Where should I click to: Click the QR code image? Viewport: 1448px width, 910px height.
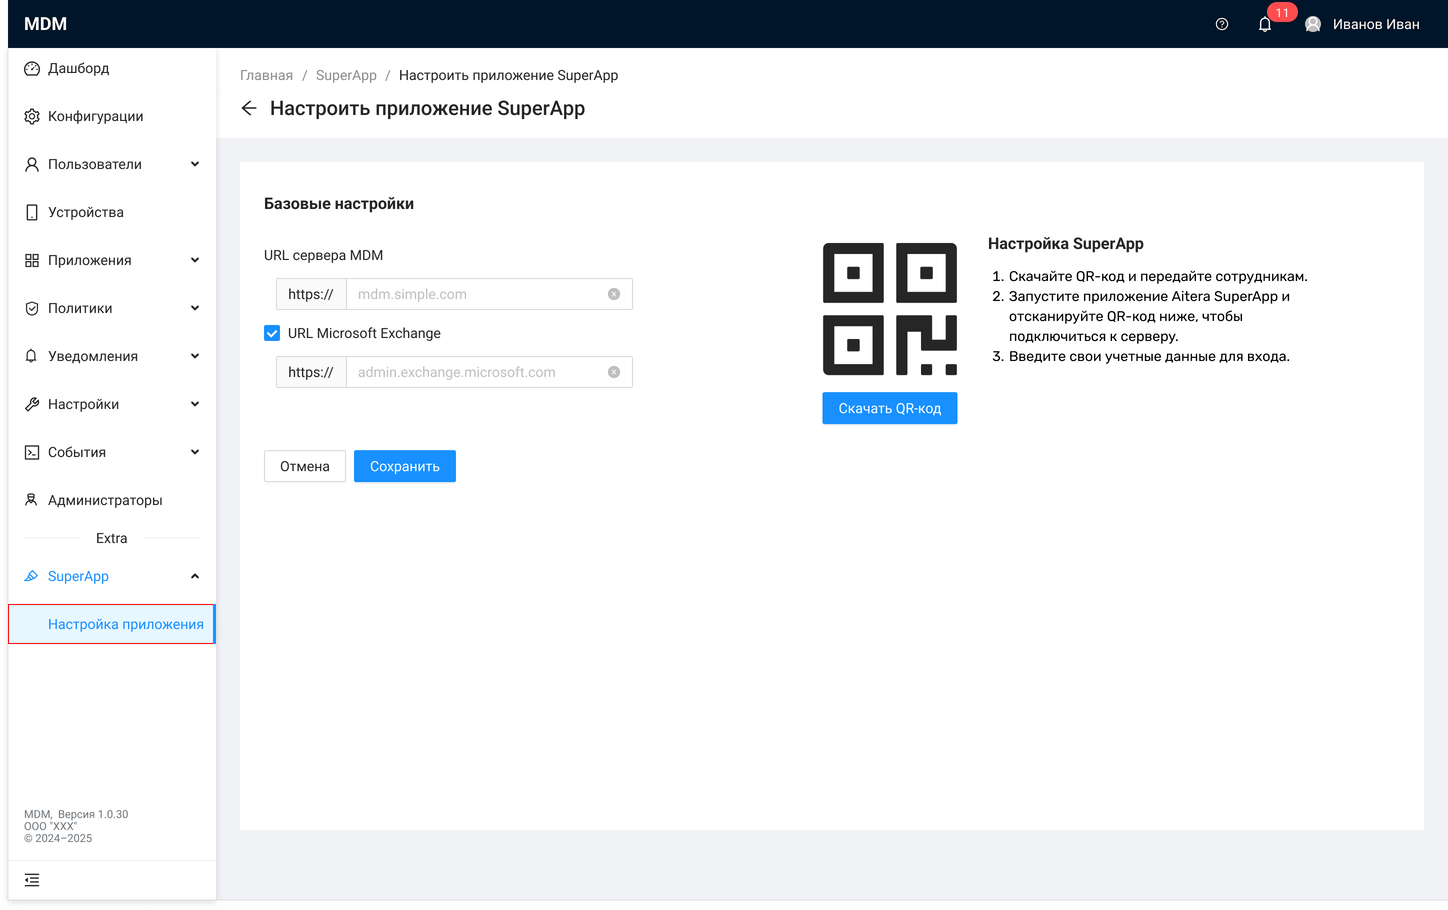point(889,309)
